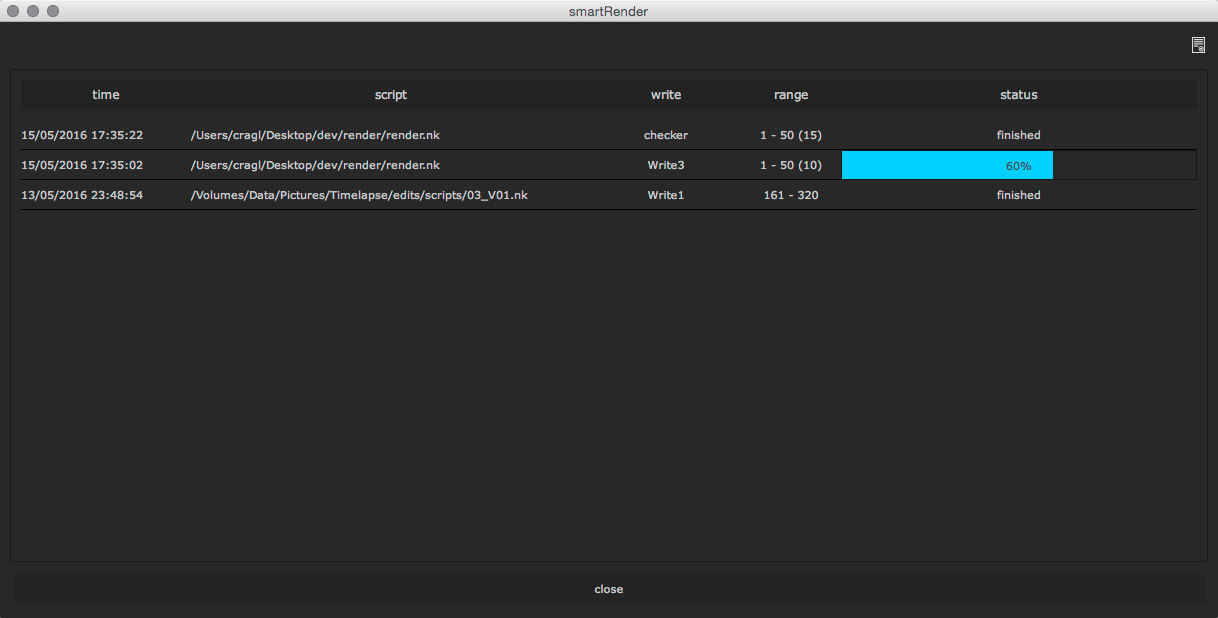1218x618 pixels.
Task: Select the Write3 write node cell
Action: coord(666,165)
